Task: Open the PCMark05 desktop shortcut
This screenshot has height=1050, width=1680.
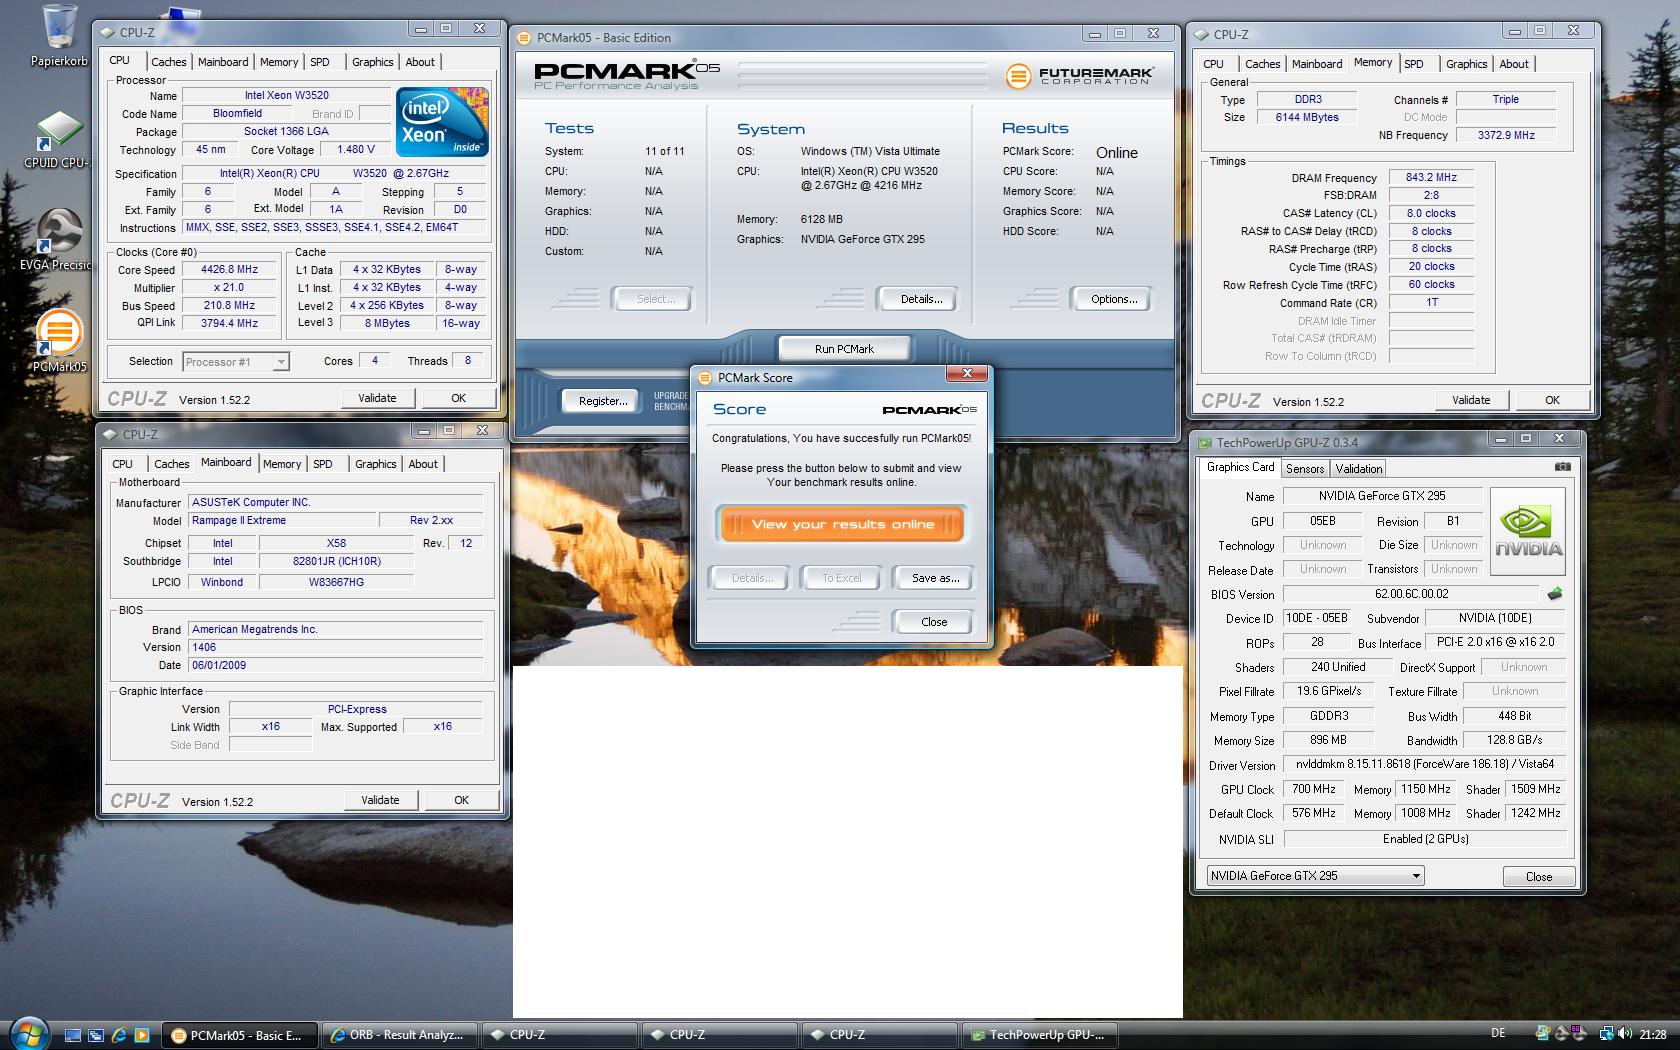Action: click(59, 340)
